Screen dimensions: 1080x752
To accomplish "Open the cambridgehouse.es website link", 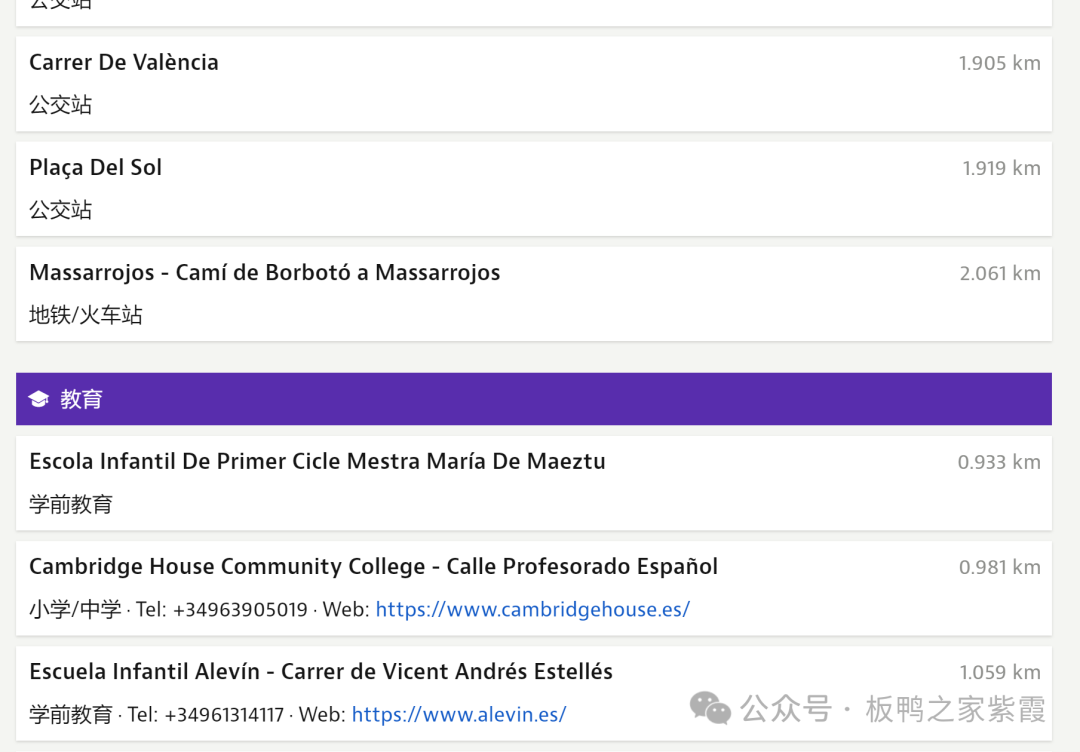I will [x=532, y=609].
